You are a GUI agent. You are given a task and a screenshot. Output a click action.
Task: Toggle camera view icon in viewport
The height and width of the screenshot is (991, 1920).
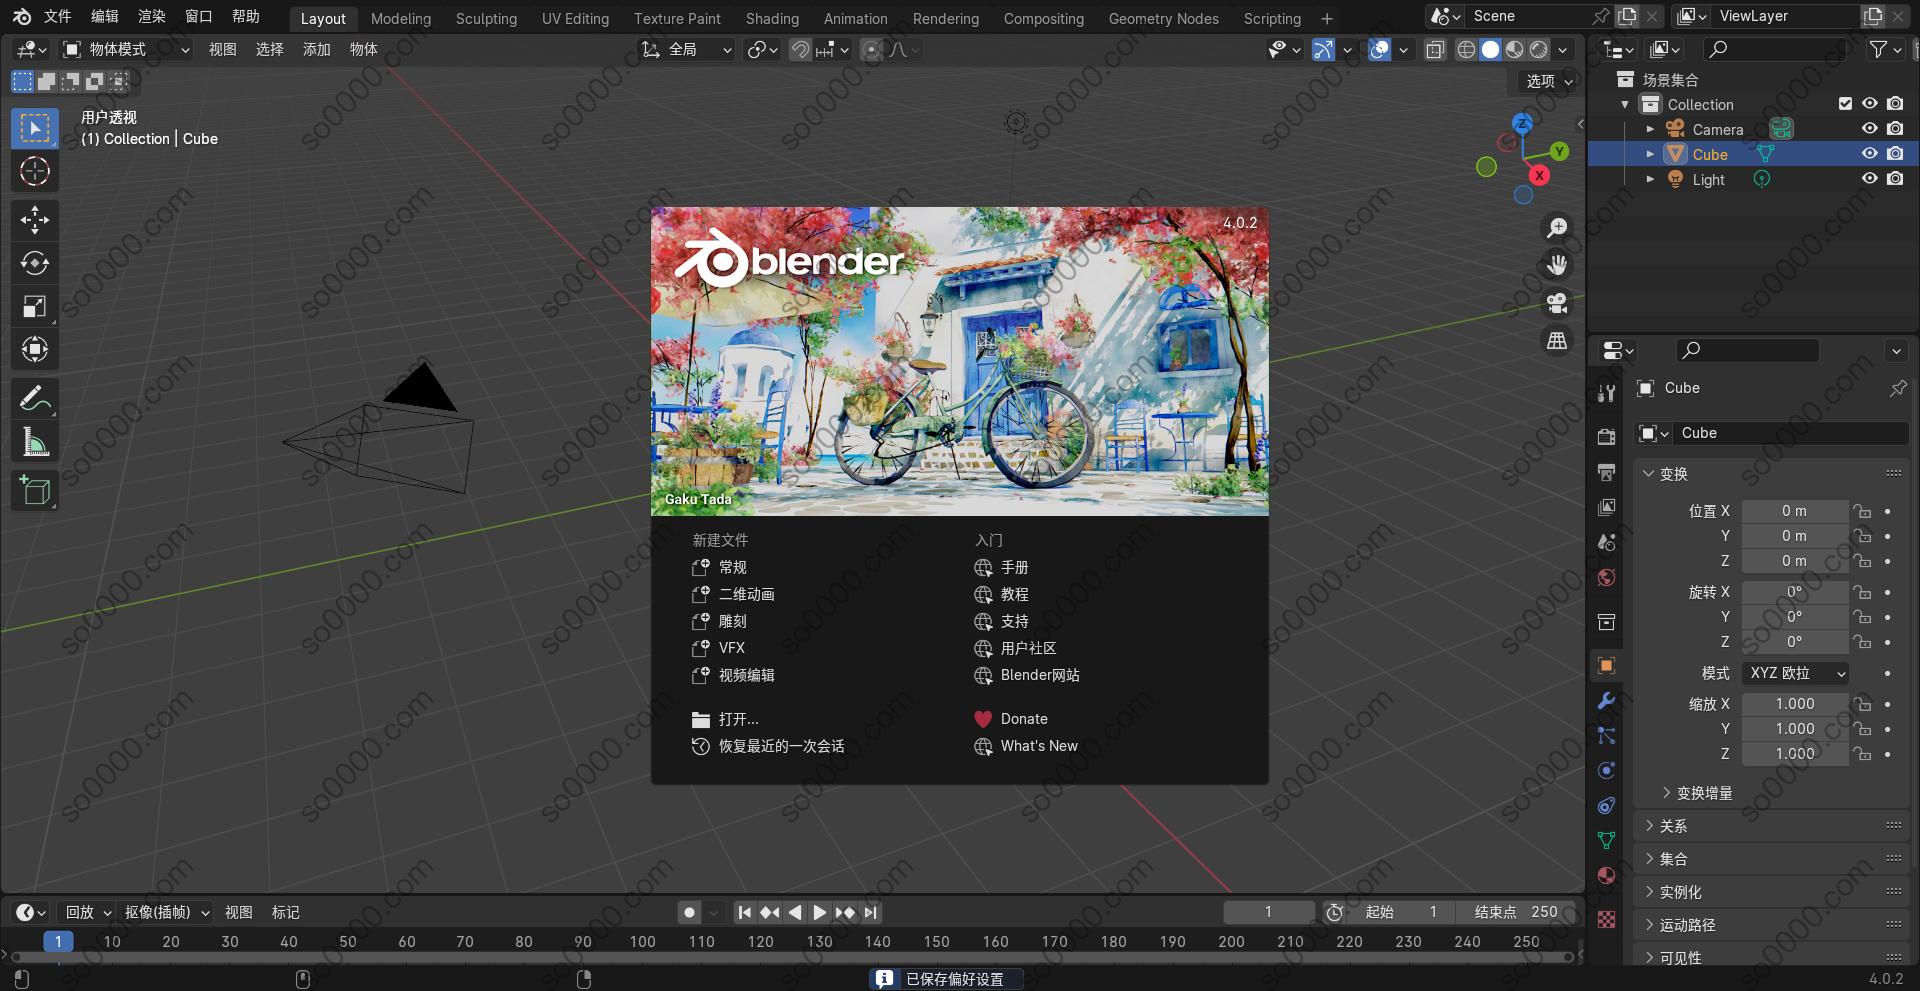(x=1557, y=303)
